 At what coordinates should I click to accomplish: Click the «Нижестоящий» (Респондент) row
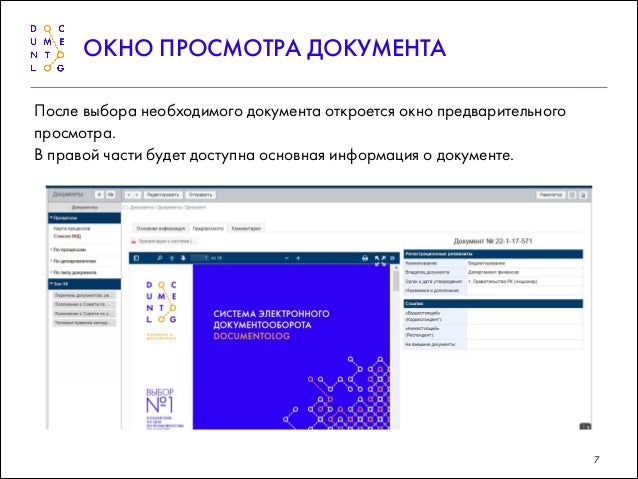(x=493, y=332)
